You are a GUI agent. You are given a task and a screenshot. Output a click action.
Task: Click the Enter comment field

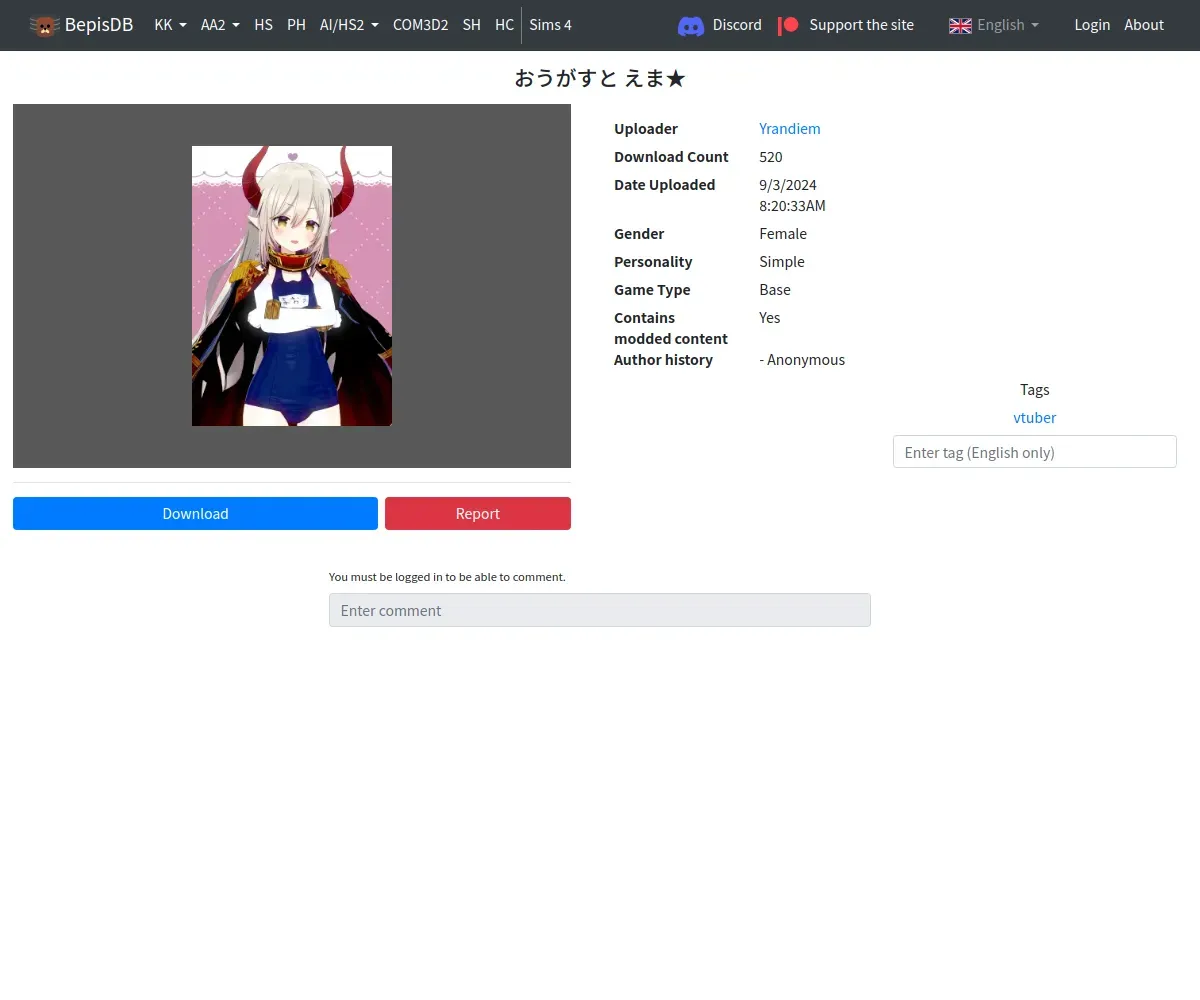point(600,610)
